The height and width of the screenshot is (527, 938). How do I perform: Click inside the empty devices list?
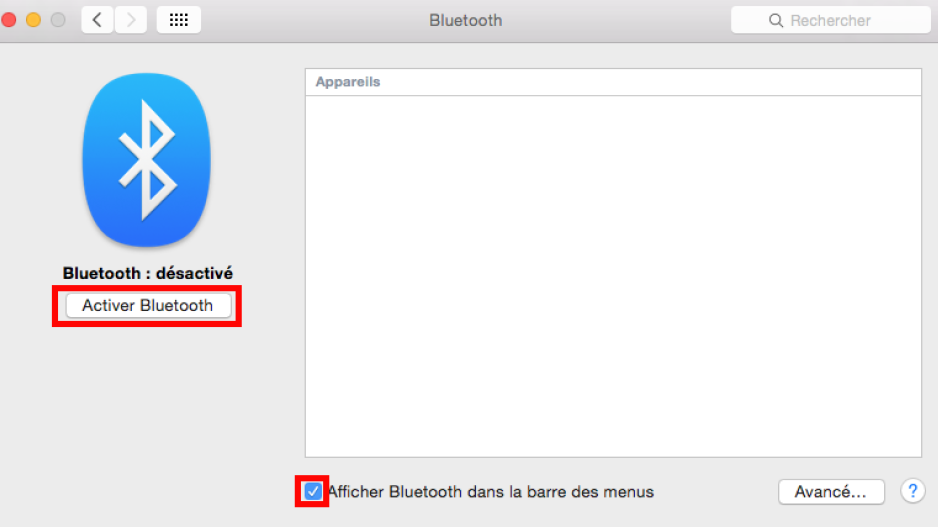coord(613,276)
